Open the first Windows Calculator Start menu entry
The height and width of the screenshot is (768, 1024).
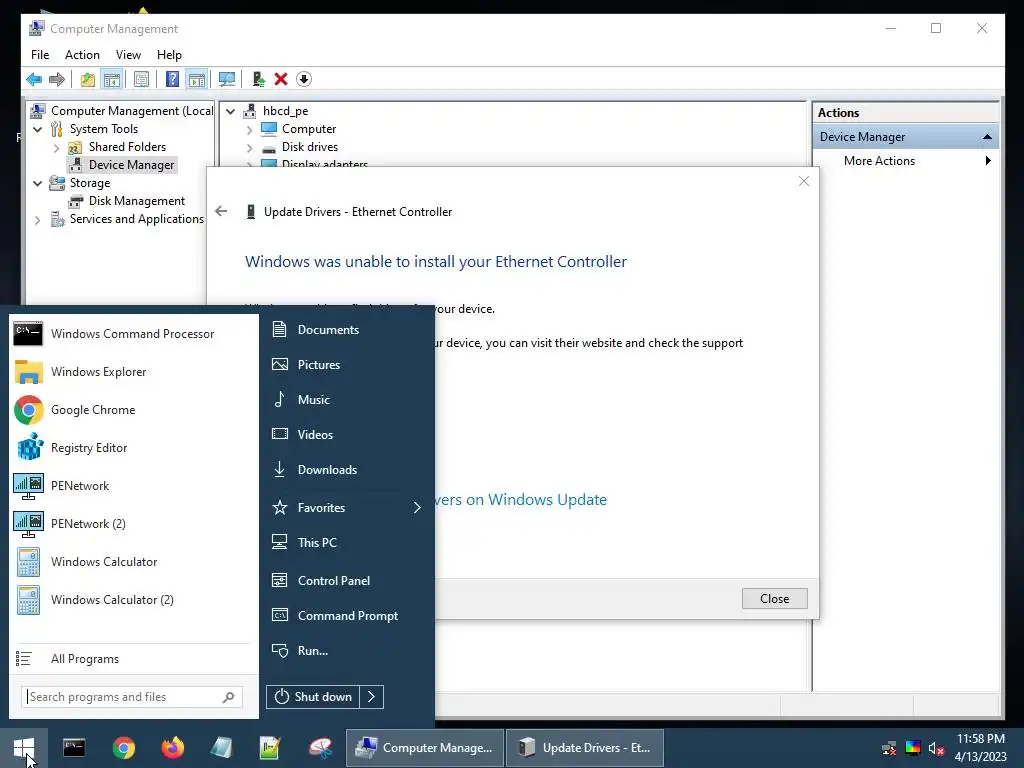coord(133,562)
